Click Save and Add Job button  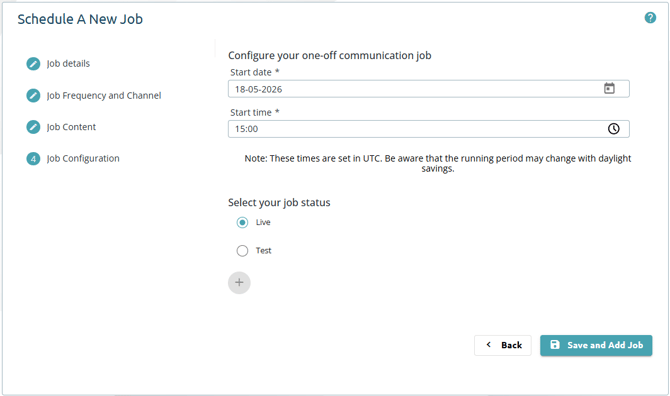pyautogui.click(x=596, y=345)
